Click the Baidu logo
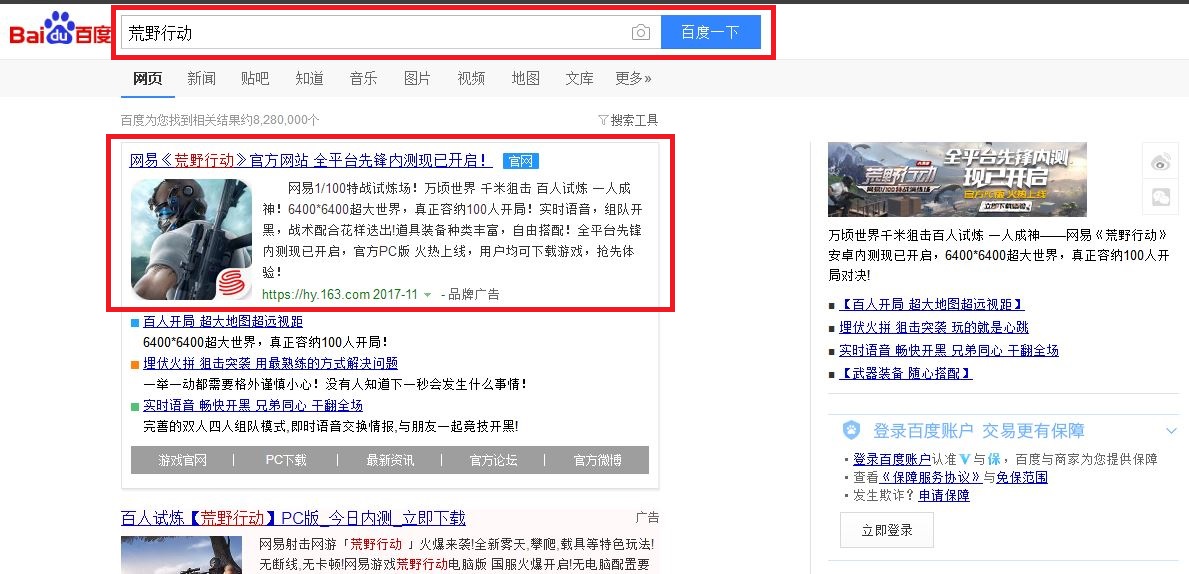 point(60,30)
